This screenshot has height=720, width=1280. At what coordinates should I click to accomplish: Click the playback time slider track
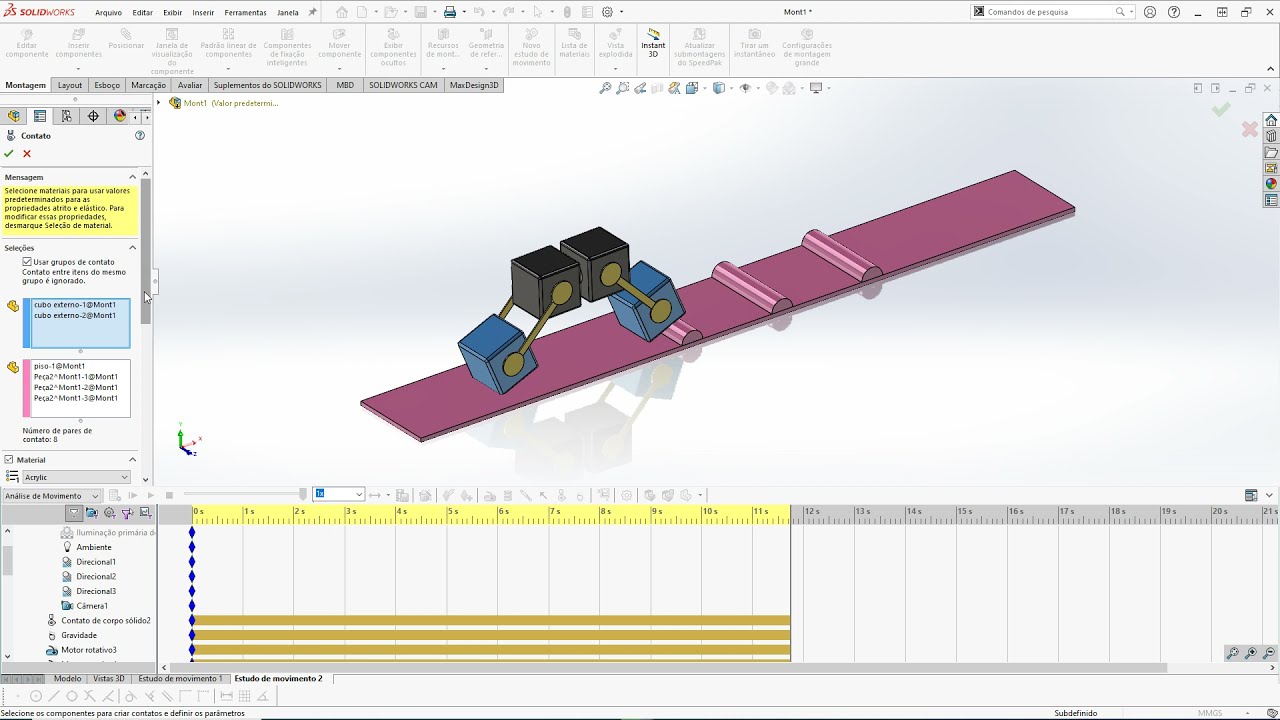pyautogui.click(x=243, y=494)
